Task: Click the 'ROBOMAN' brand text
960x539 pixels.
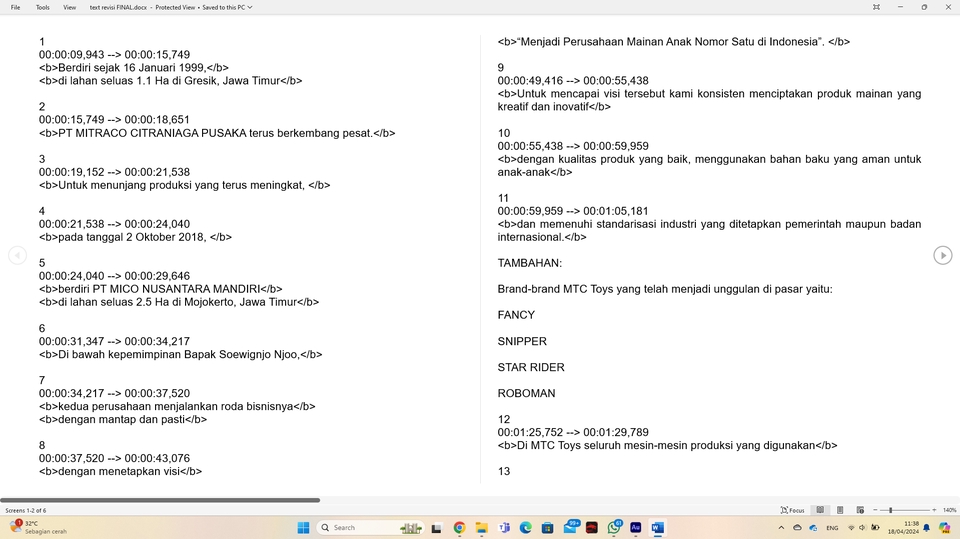Action: 527,393
